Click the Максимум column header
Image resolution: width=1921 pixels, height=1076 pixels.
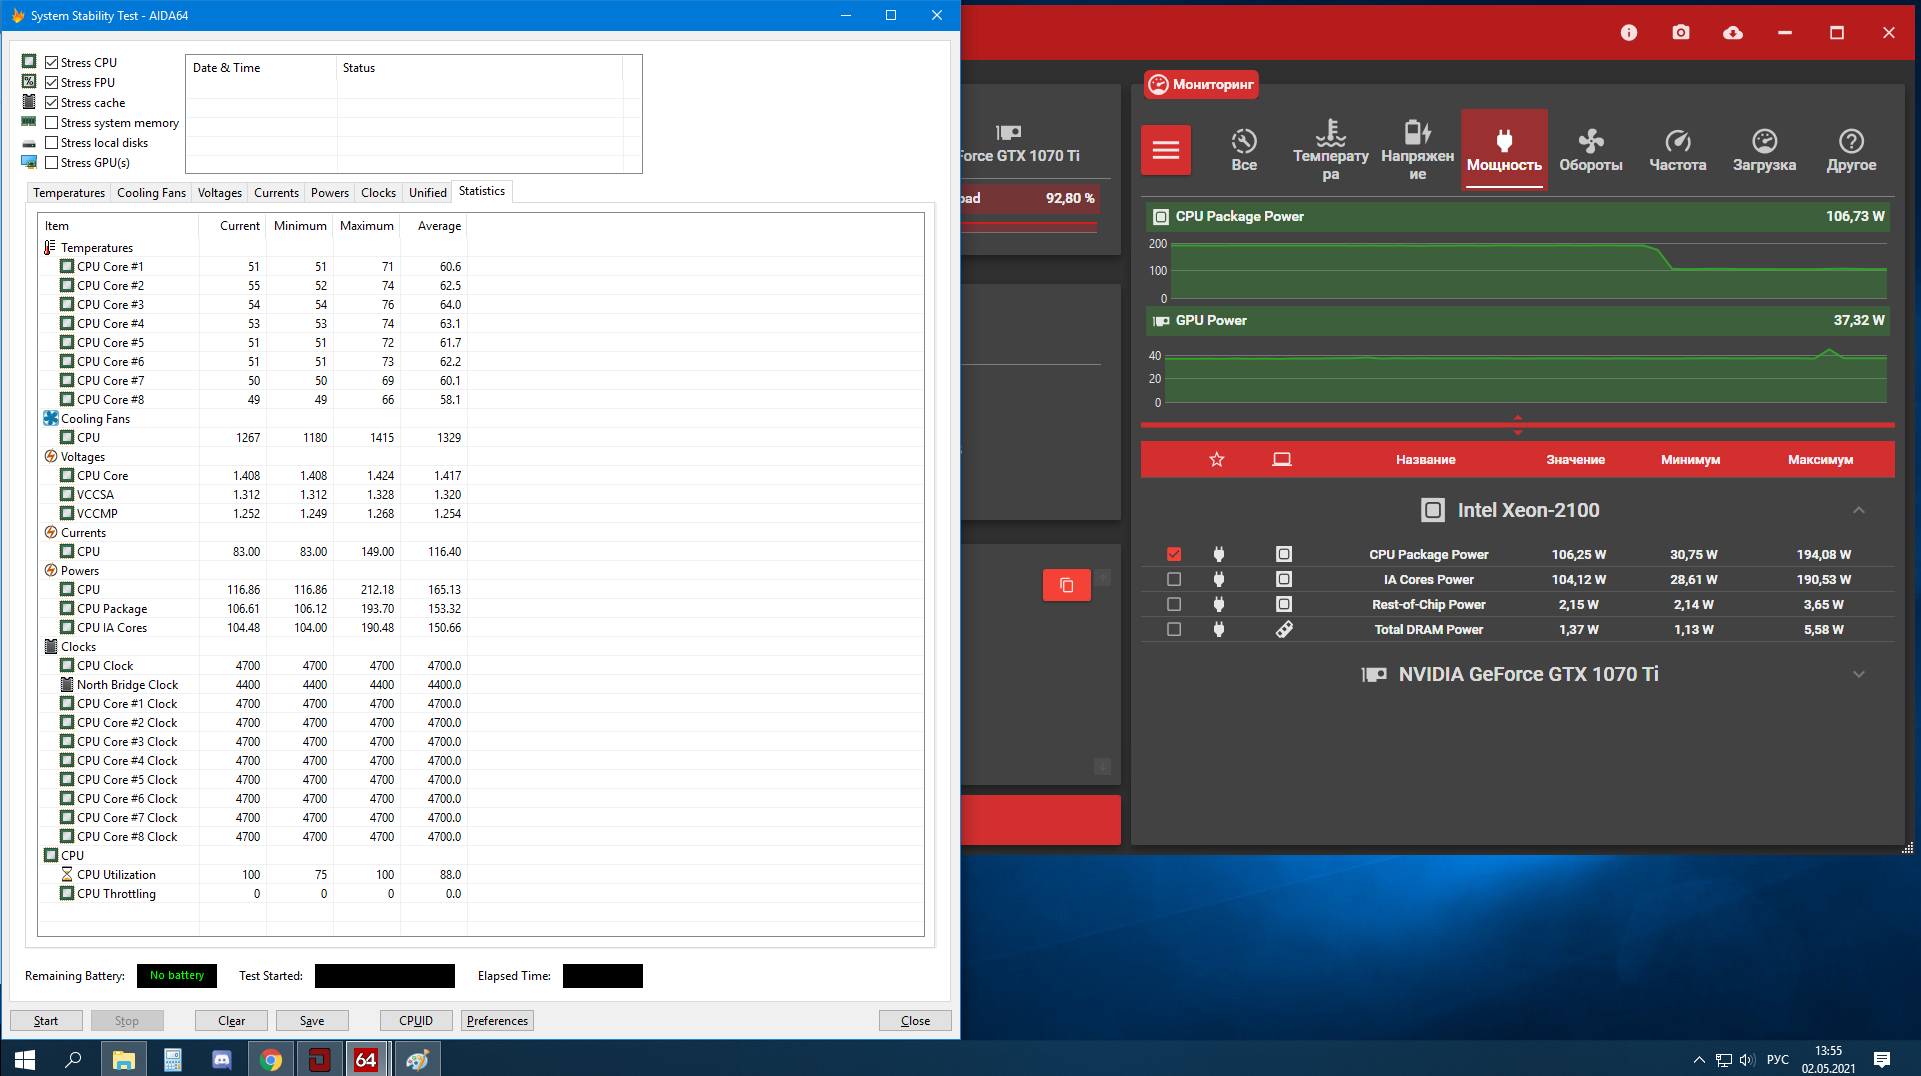coord(1820,460)
